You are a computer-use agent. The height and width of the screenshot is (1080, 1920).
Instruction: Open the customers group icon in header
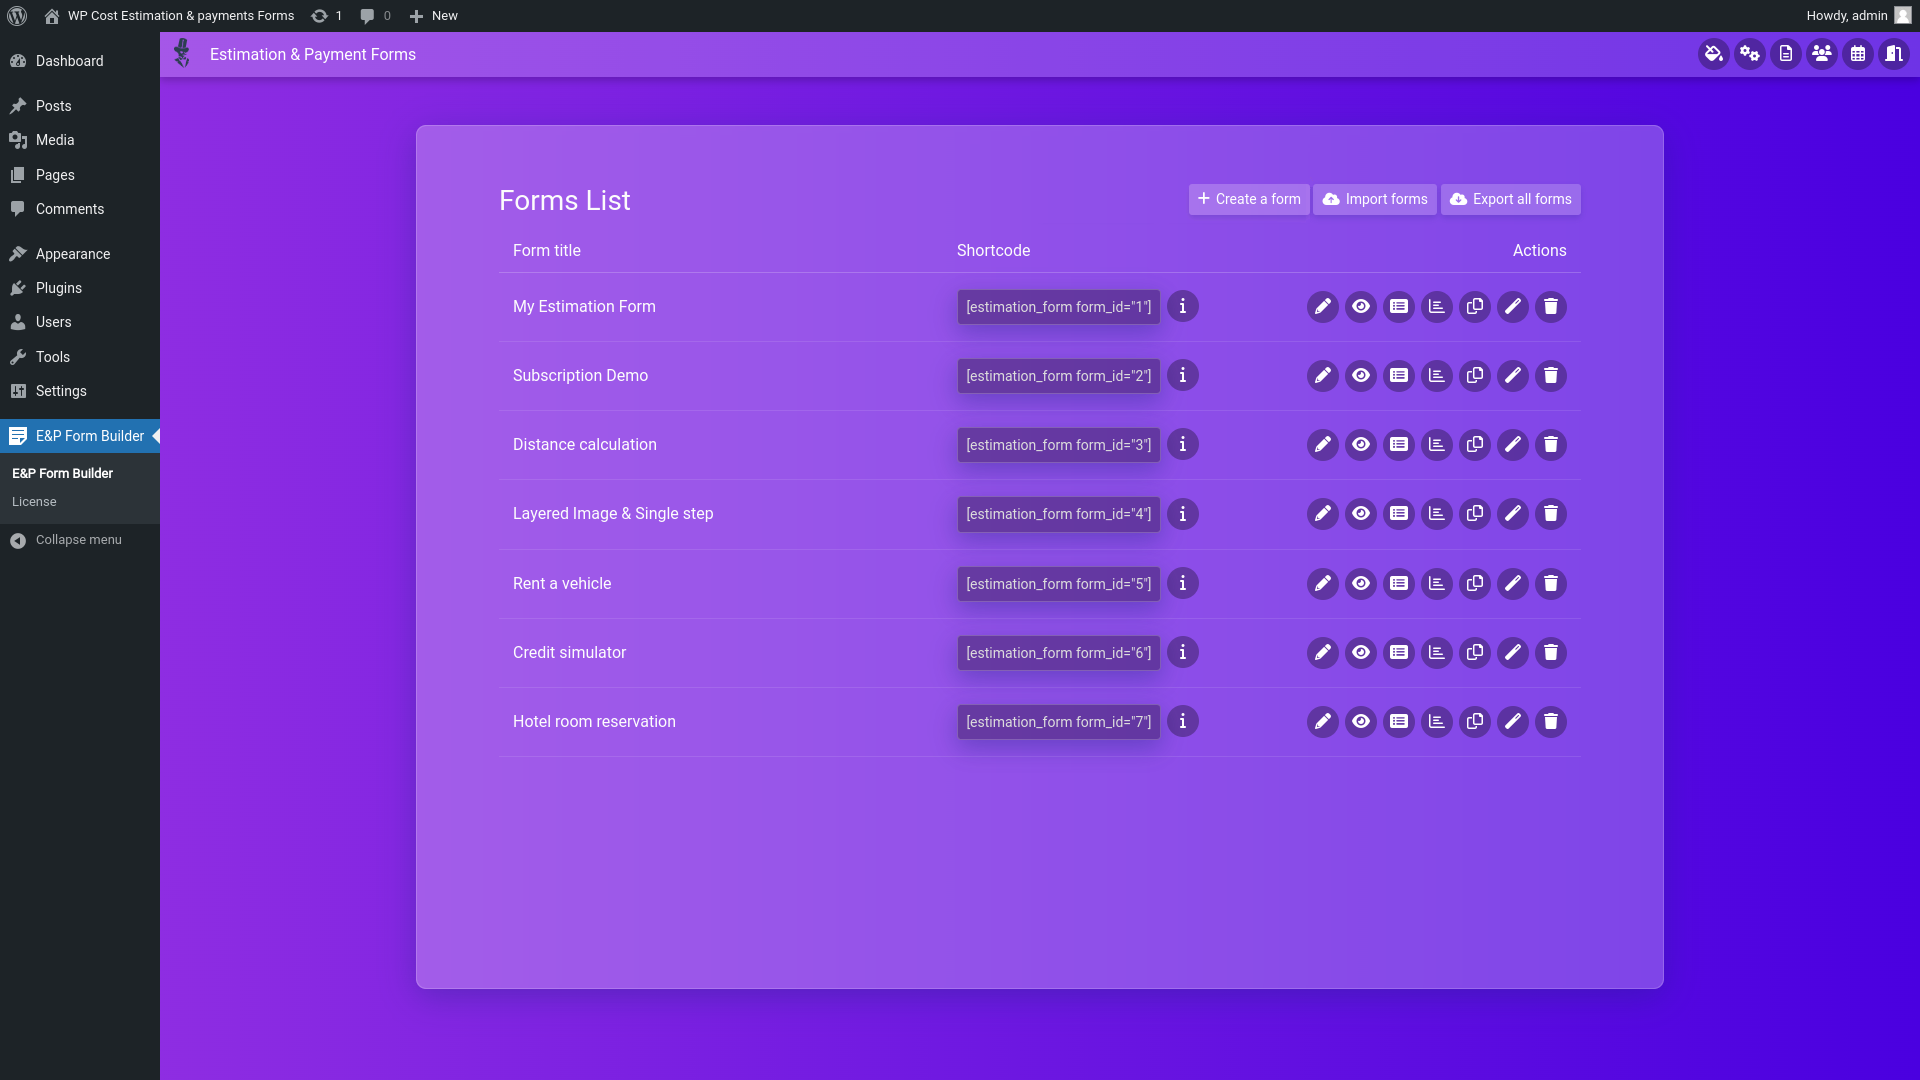pyautogui.click(x=1822, y=54)
